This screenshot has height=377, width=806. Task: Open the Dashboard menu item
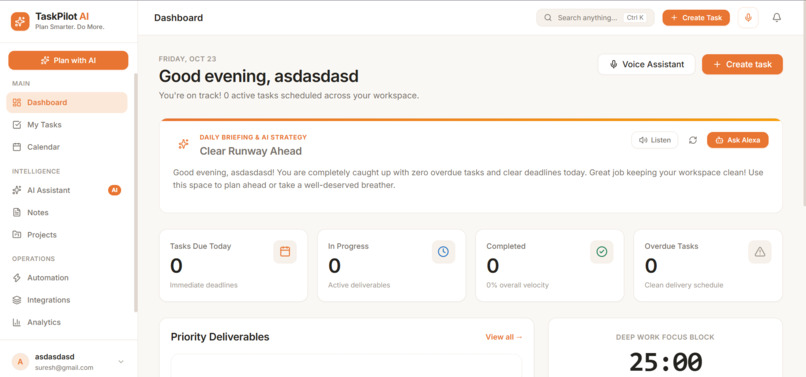(x=67, y=102)
